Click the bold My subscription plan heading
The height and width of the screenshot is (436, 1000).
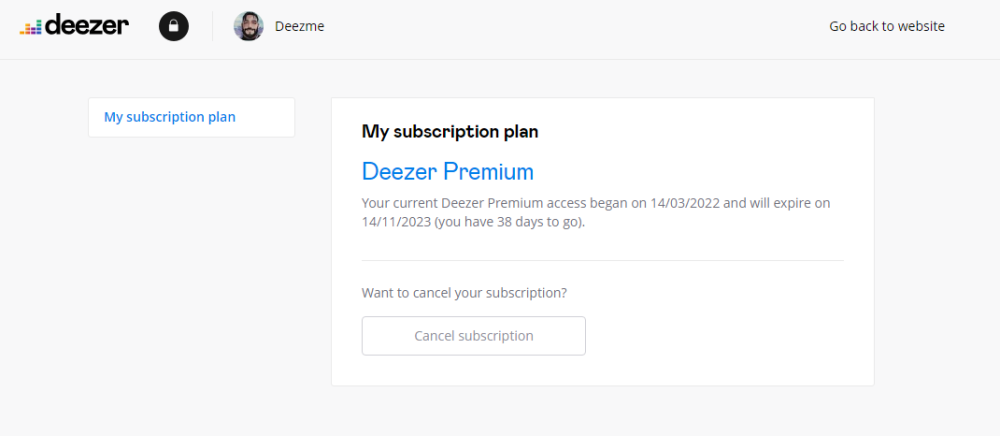(x=450, y=131)
